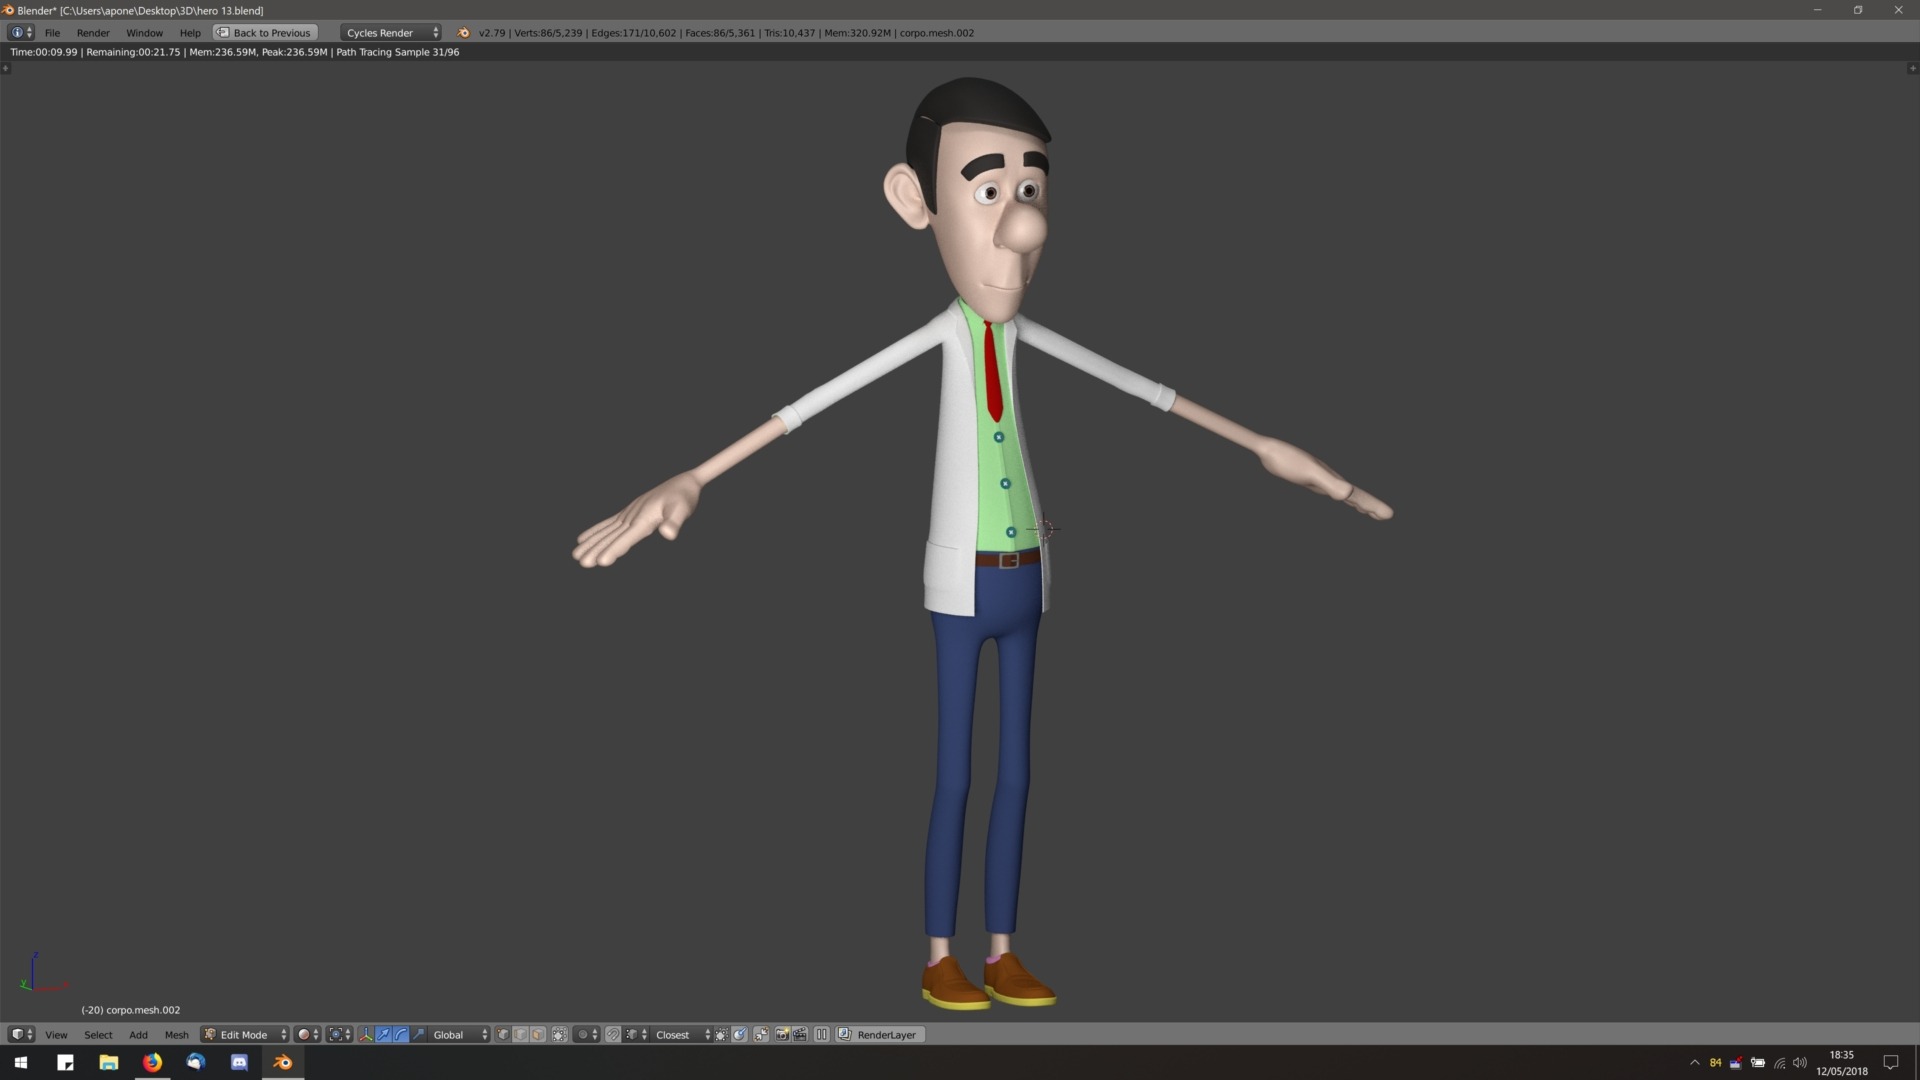The image size is (1920, 1080).
Task: Open the Window menu
Action: tap(144, 33)
